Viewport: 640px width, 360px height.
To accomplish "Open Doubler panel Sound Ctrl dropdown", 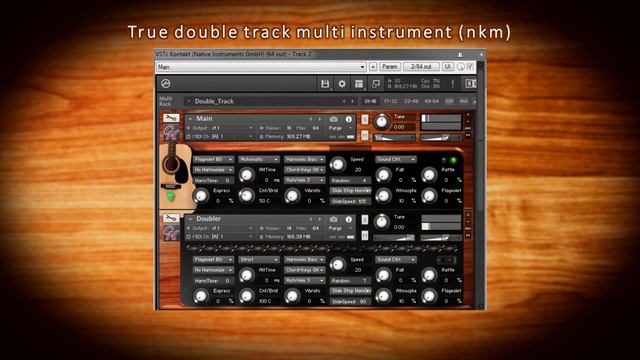I will pyautogui.click(x=396, y=260).
